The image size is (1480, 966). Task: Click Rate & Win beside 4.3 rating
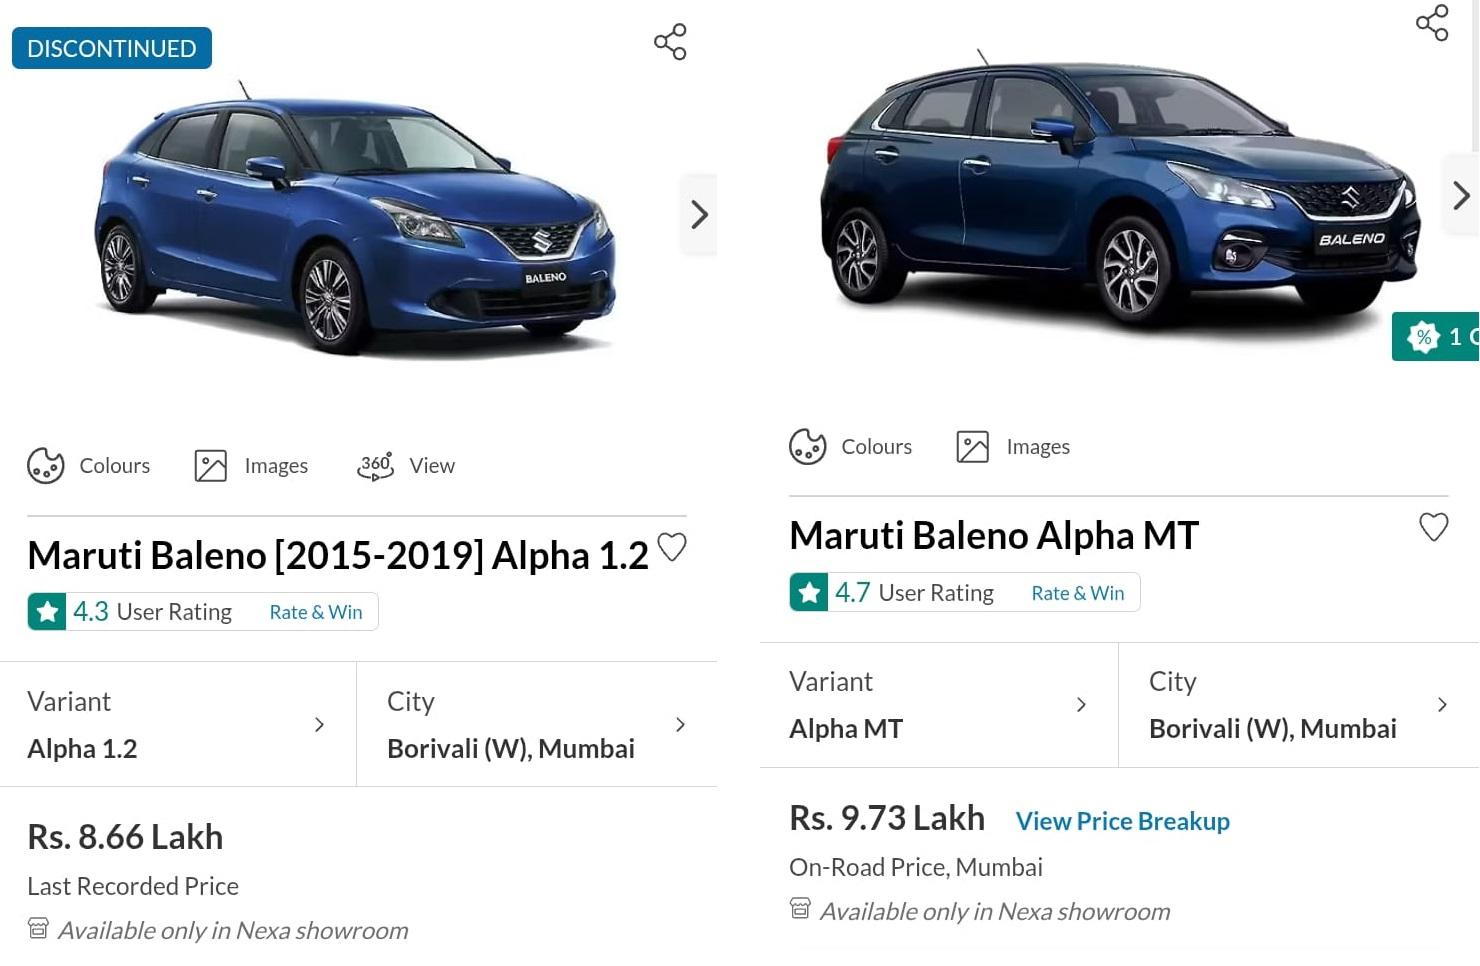pyautogui.click(x=316, y=612)
